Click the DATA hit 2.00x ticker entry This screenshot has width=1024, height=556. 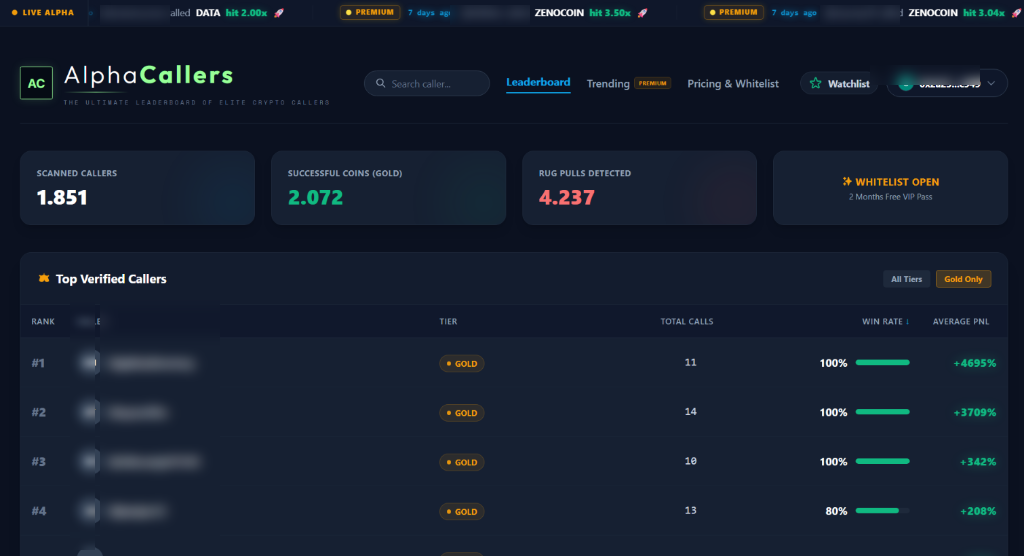pos(231,12)
